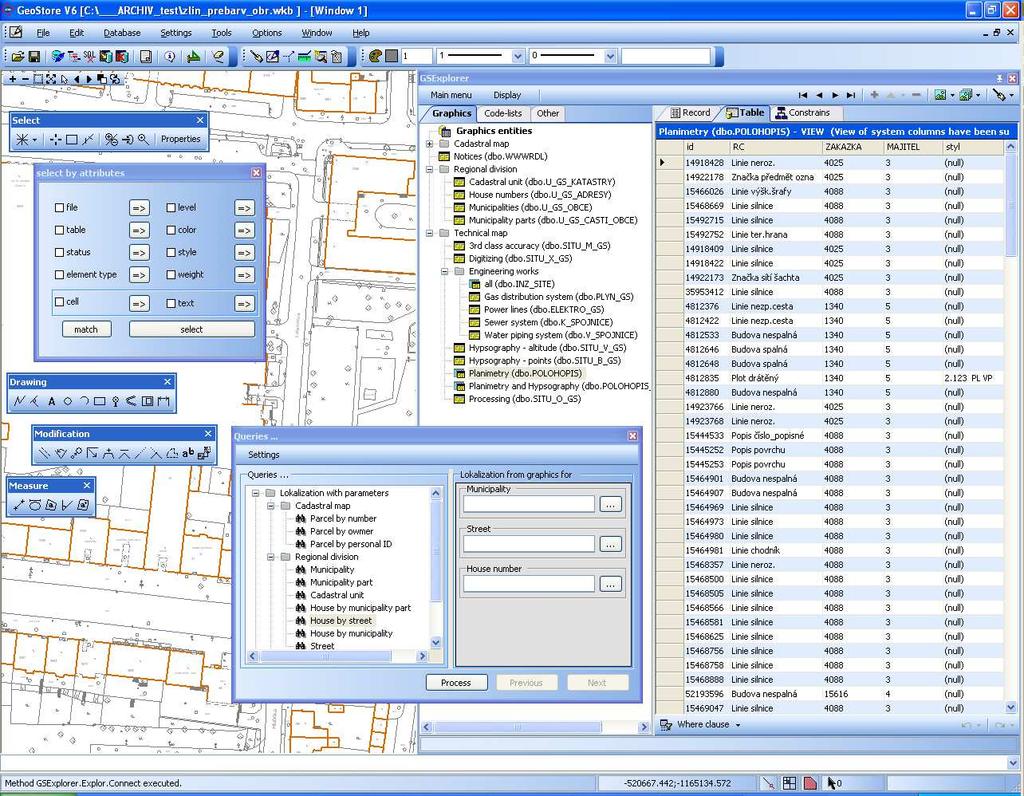Switch to the Record tab
This screenshot has height=796, width=1024.
690,113
